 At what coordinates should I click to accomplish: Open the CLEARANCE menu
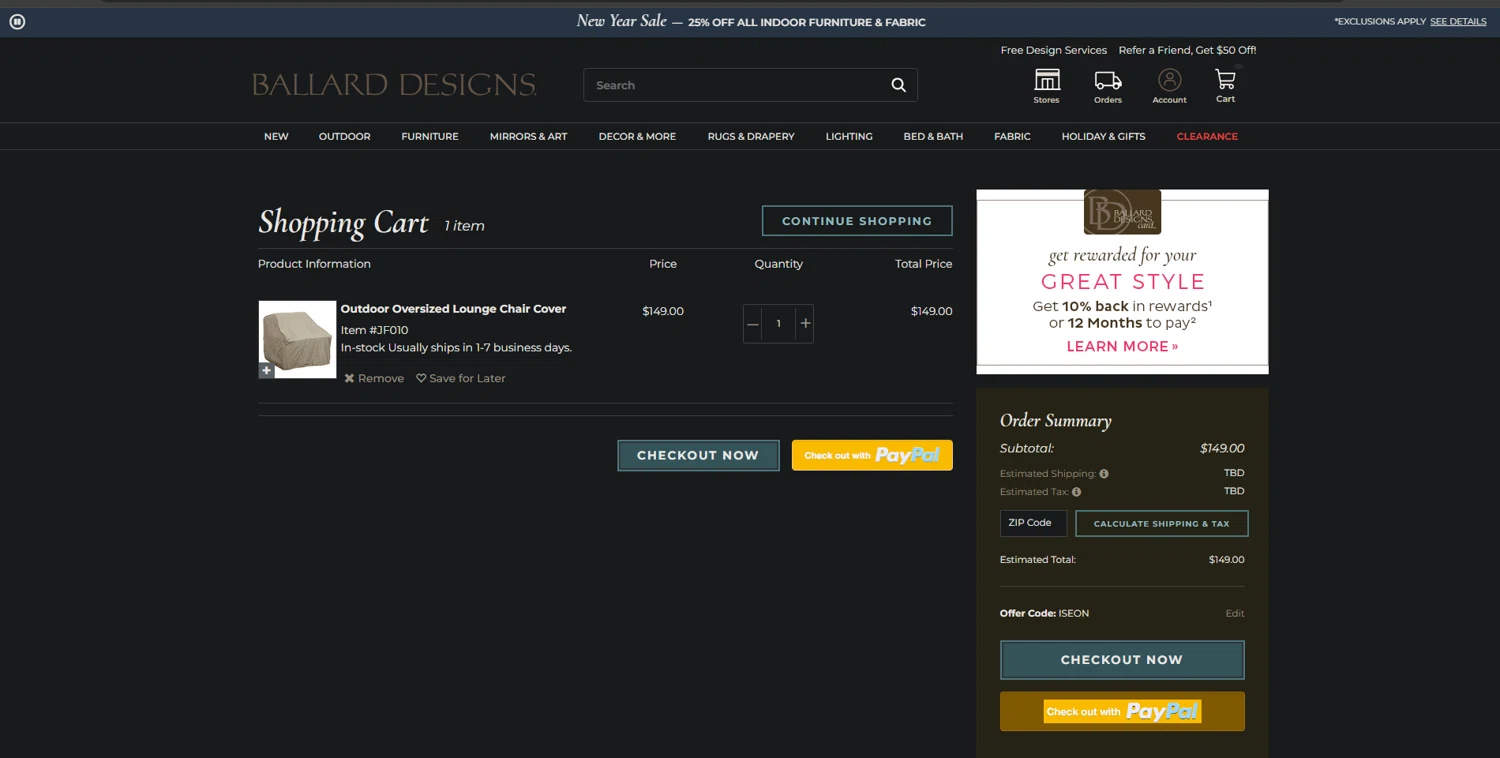(x=1207, y=136)
